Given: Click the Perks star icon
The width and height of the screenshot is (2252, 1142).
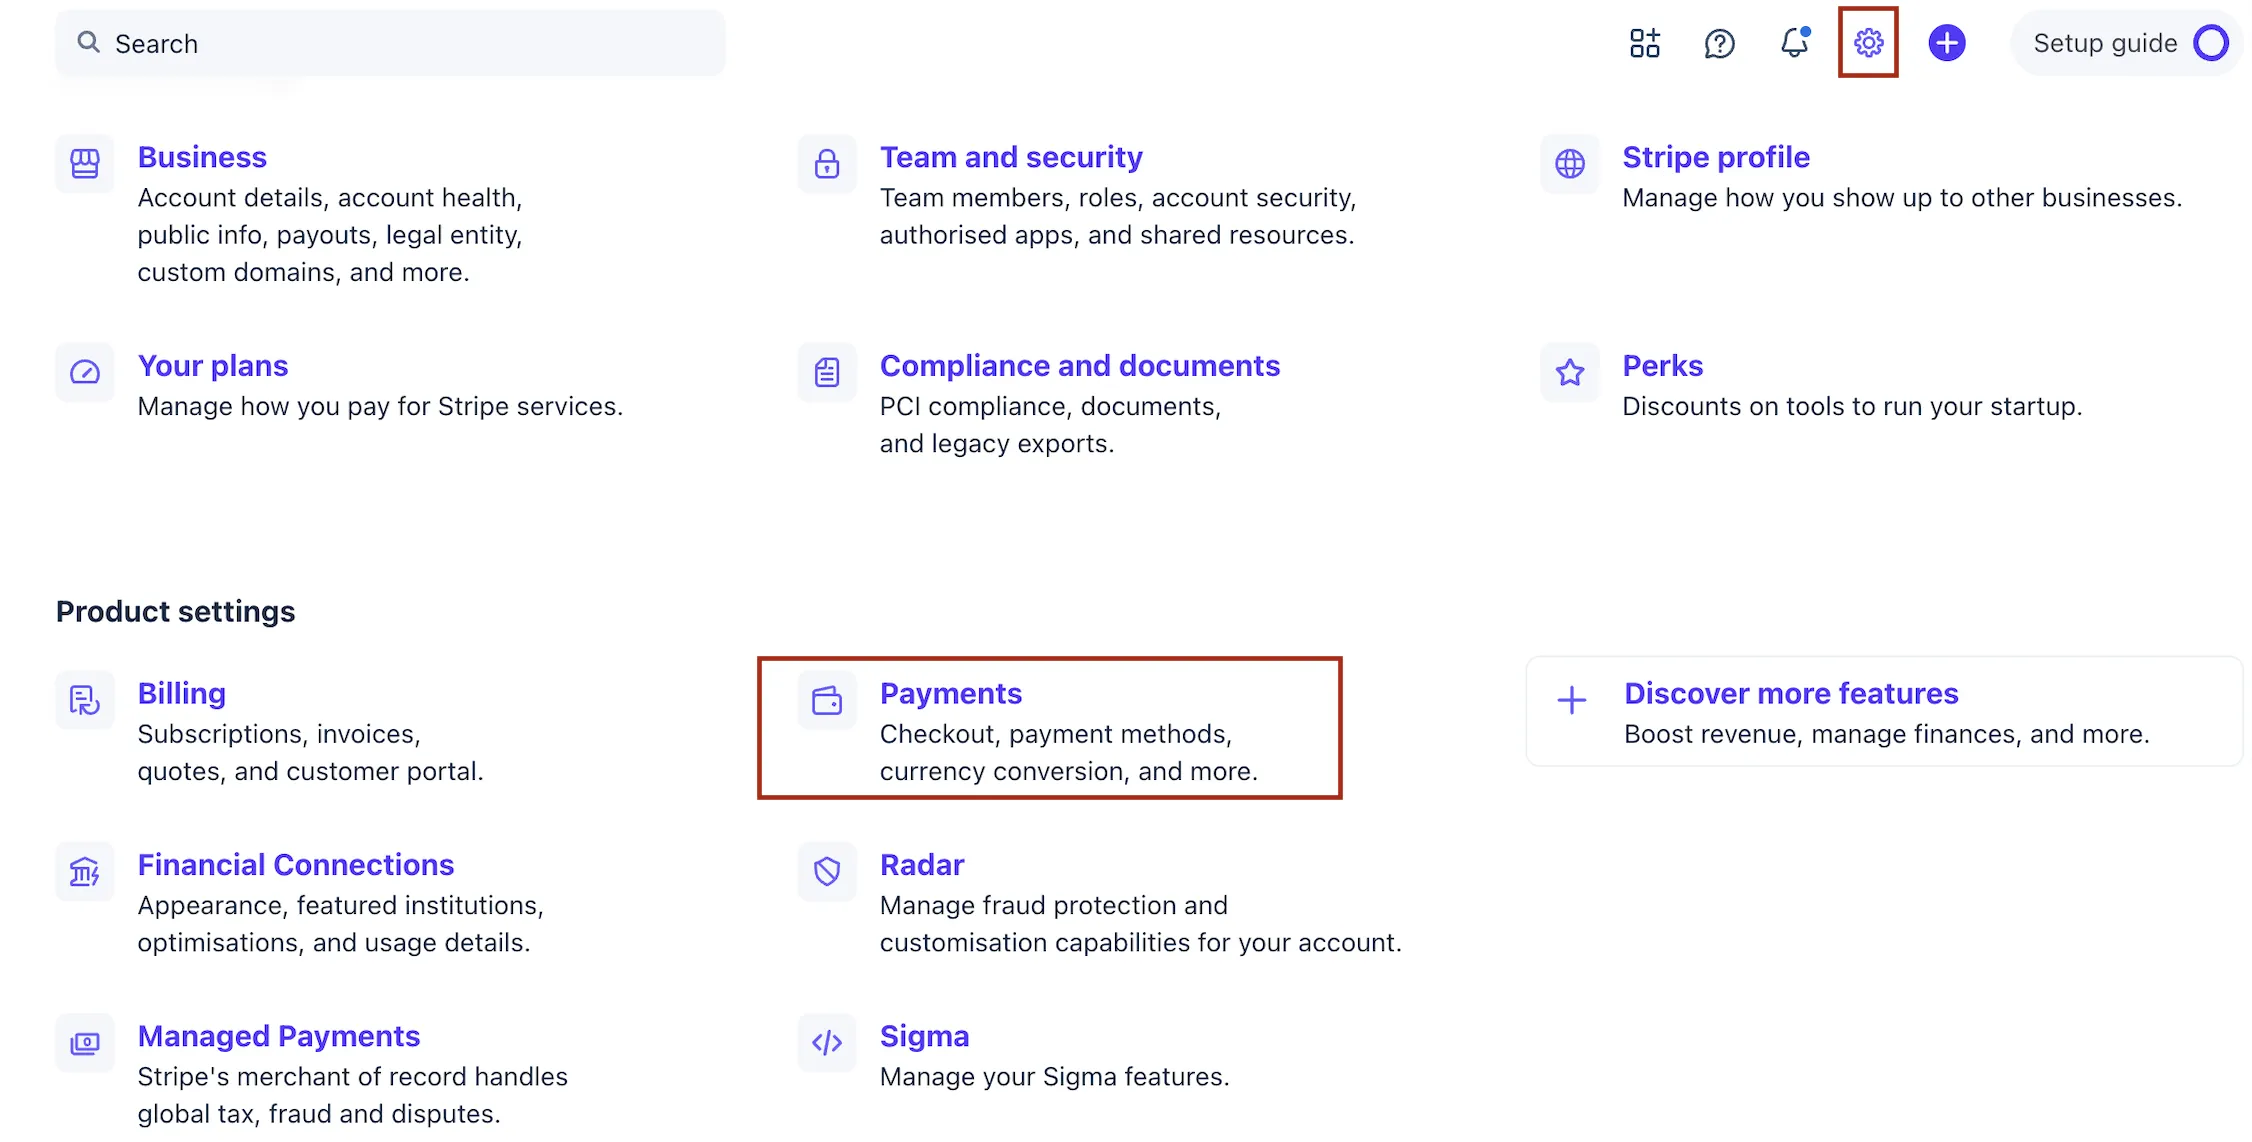Looking at the screenshot, I should pyautogui.click(x=1569, y=372).
